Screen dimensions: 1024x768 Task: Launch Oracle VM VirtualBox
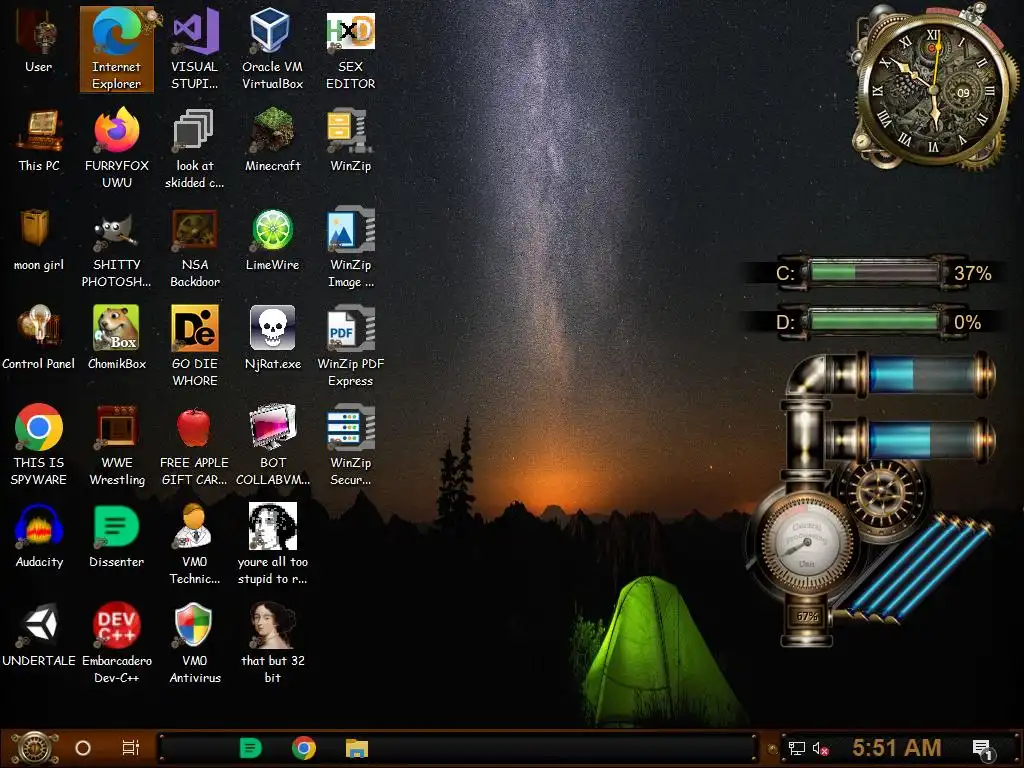click(272, 50)
